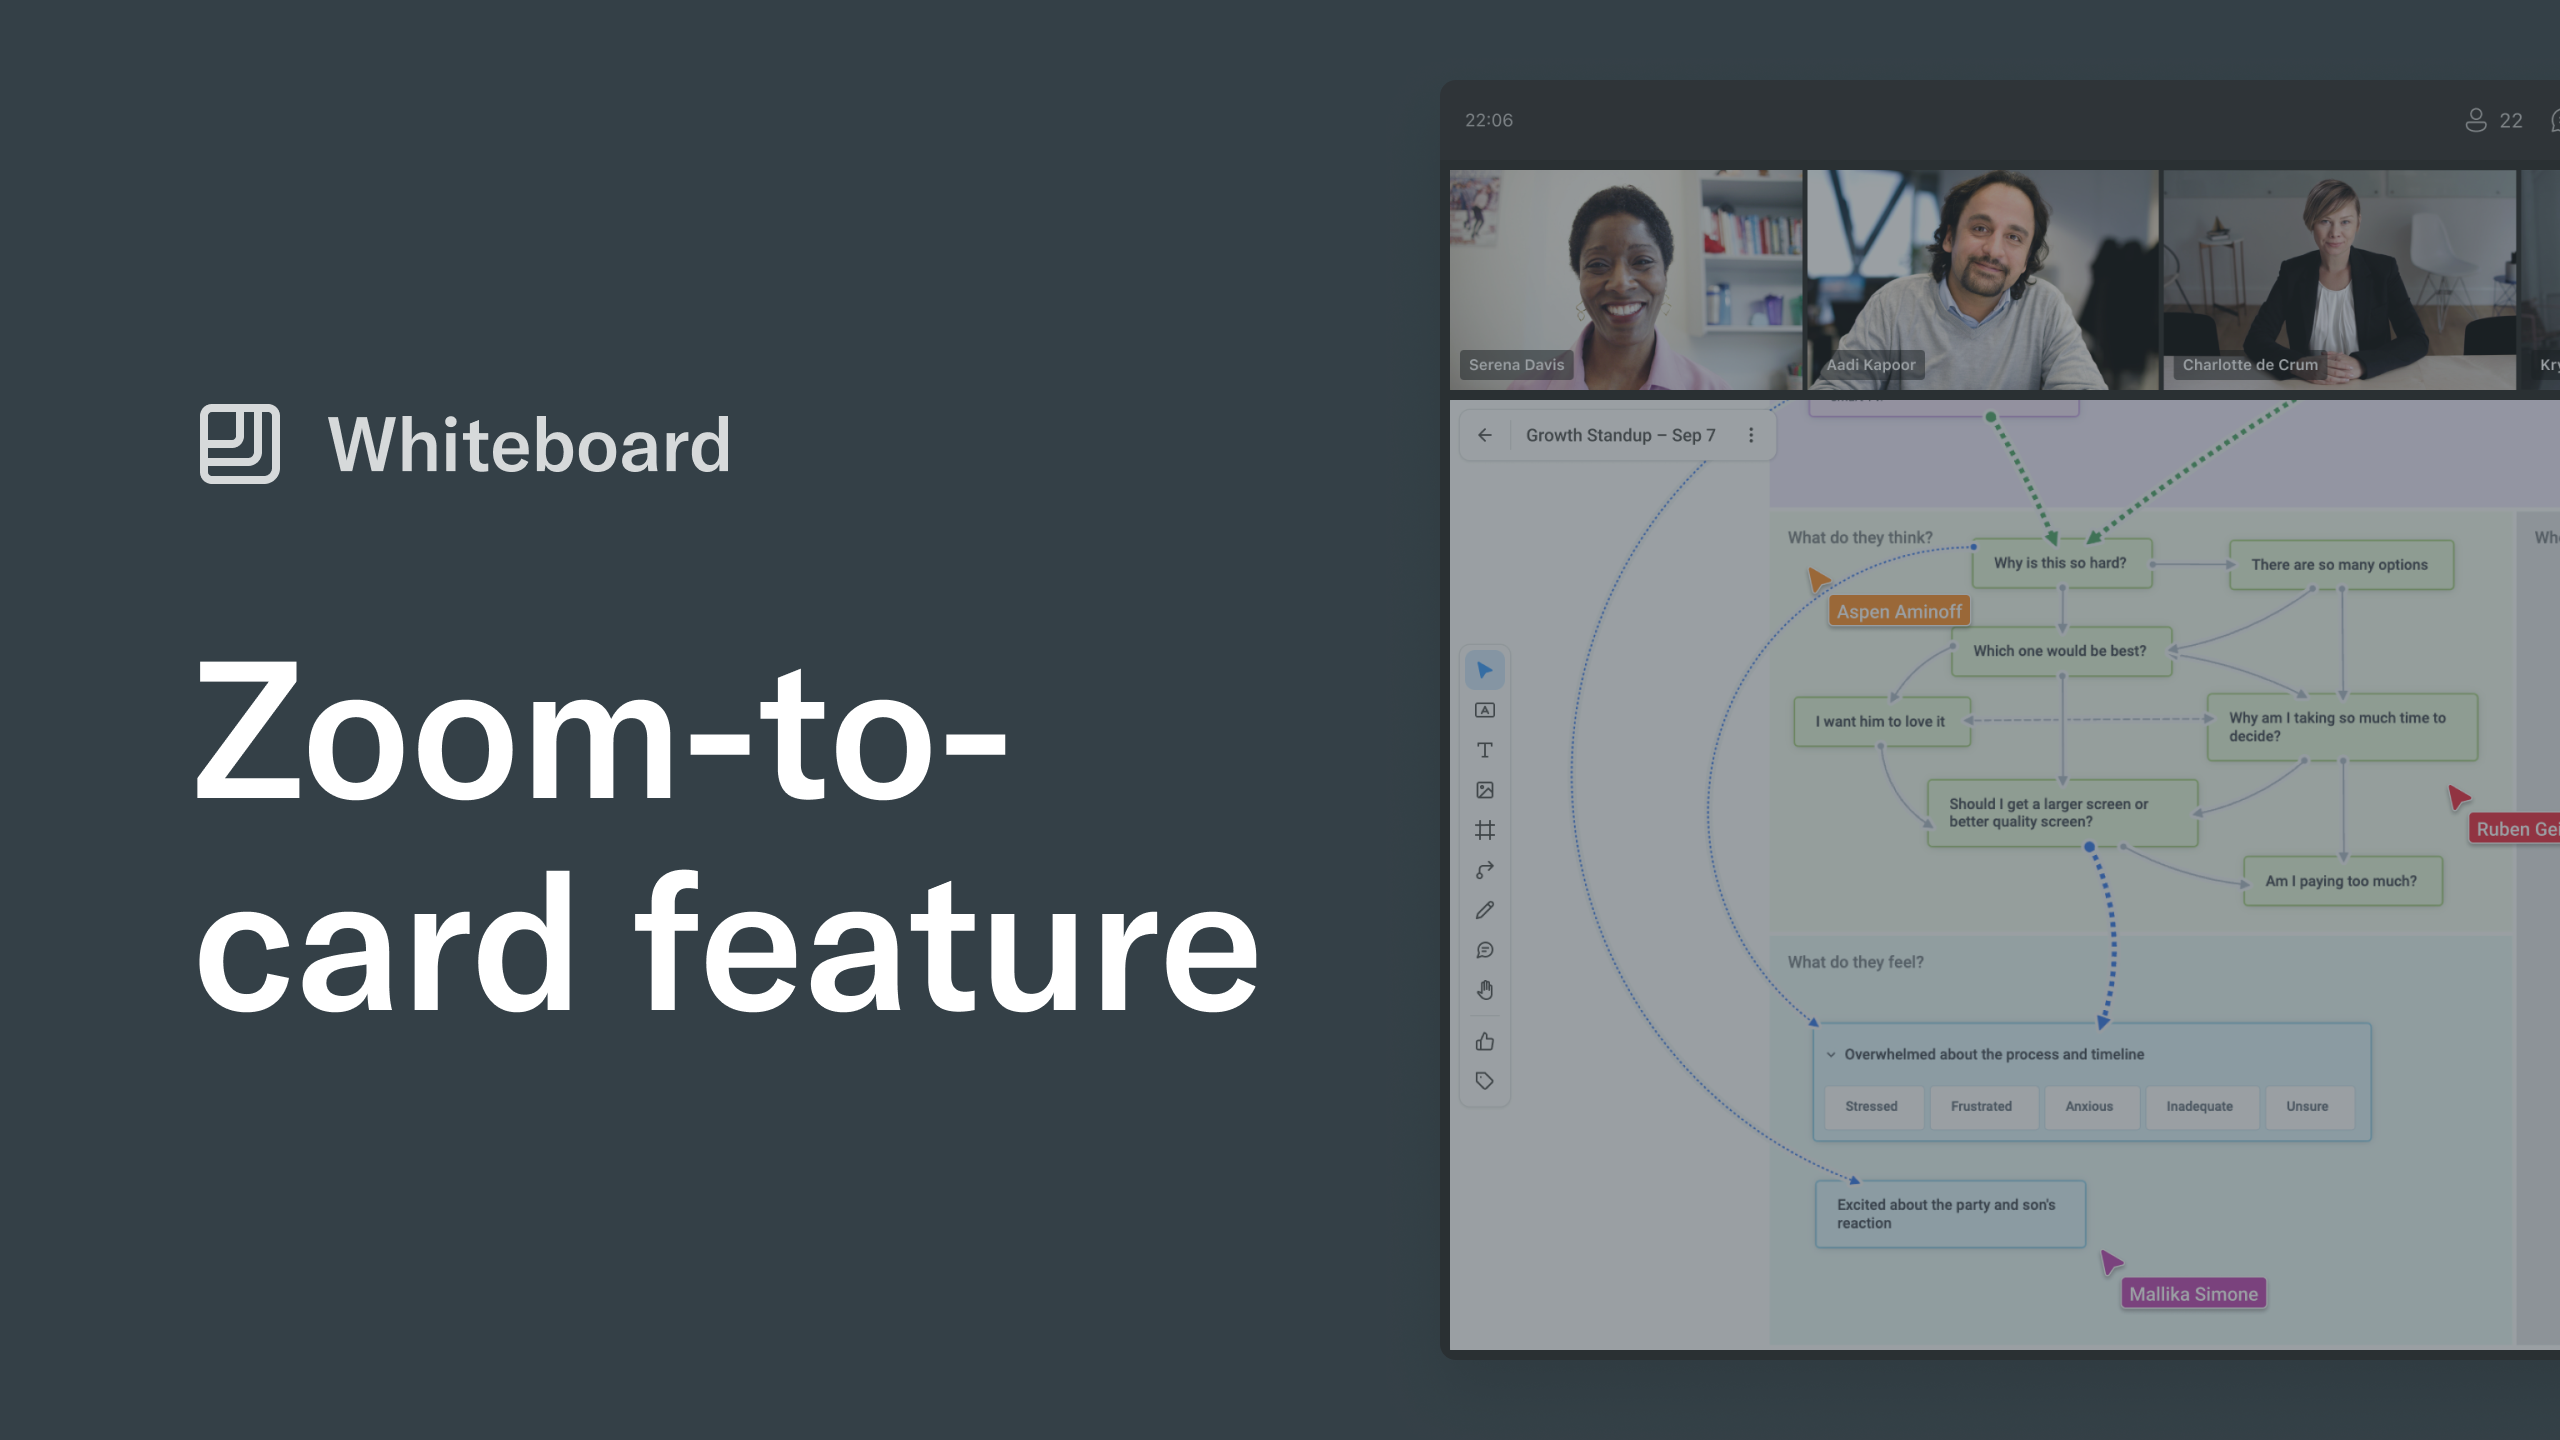Image resolution: width=2560 pixels, height=1440 pixels.
Task: Select the pen/draw tool
Action: click(x=1484, y=911)
